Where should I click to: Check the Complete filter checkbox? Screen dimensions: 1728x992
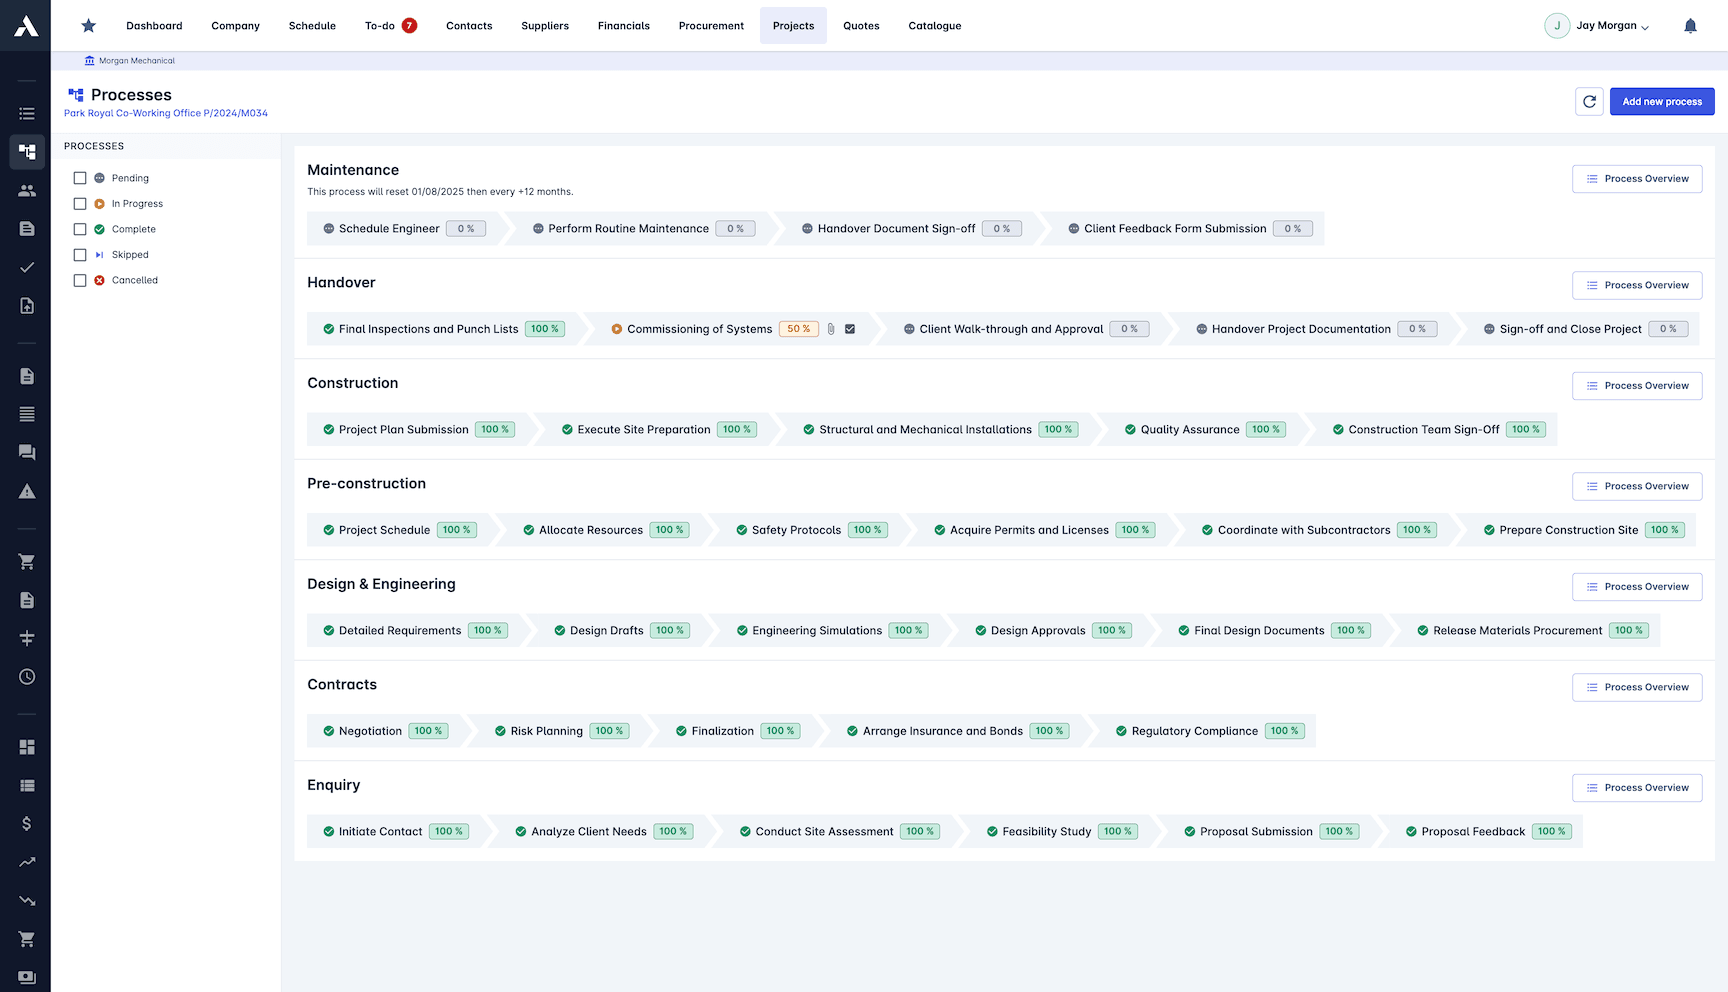[80, 228]
